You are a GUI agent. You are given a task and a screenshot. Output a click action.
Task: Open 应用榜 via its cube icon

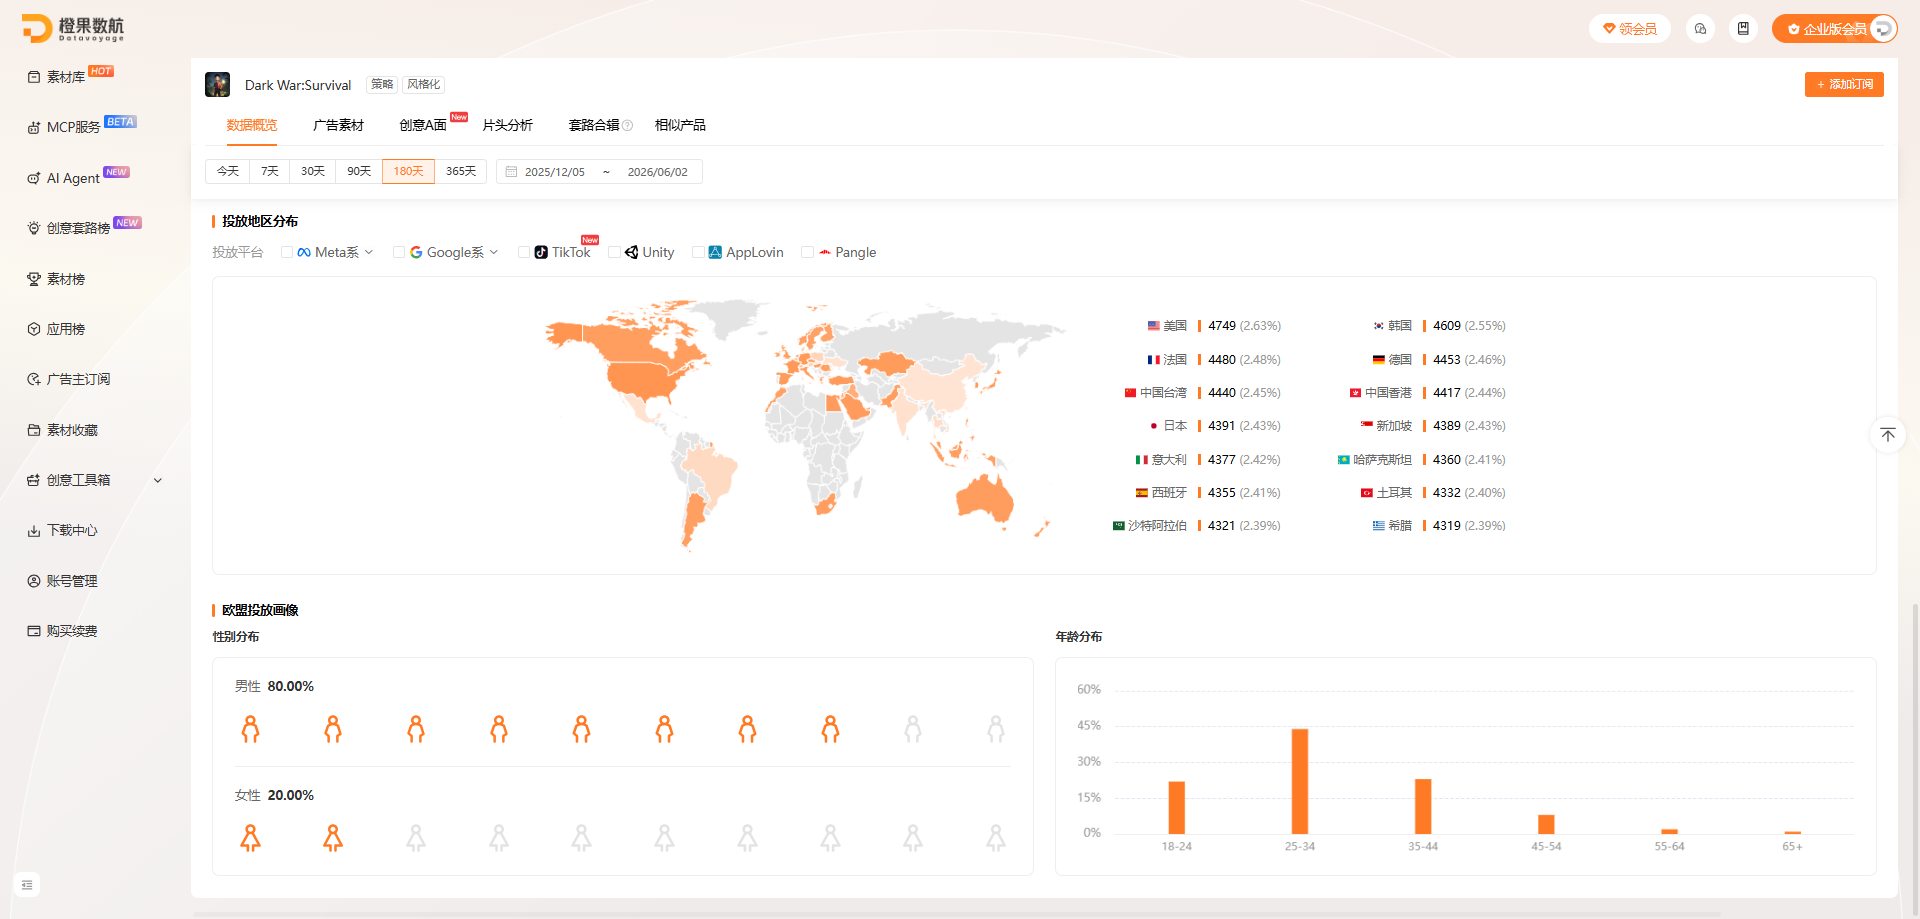(34, 329)
